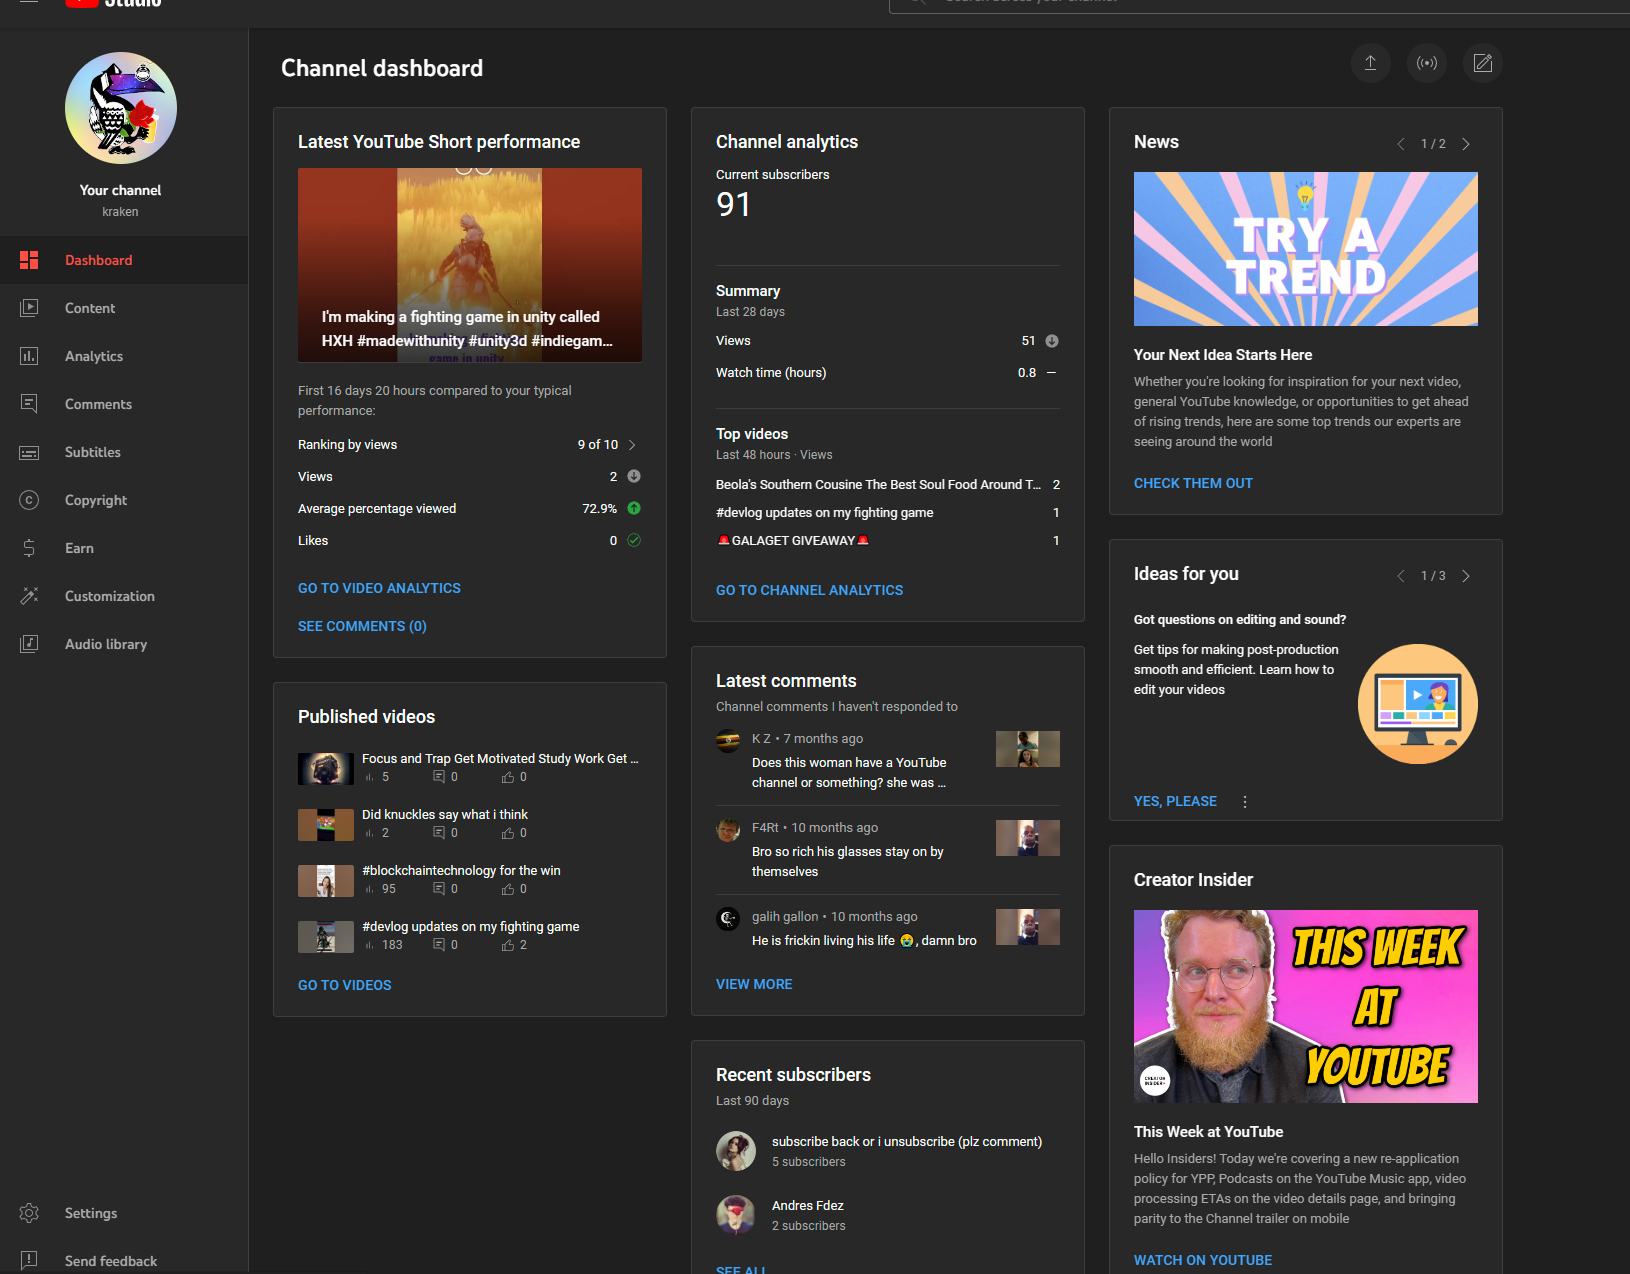The height and width of the screenshot is (1274, 1630).
Task: Open the Try a Trend news image
Action: [1306, 249]
